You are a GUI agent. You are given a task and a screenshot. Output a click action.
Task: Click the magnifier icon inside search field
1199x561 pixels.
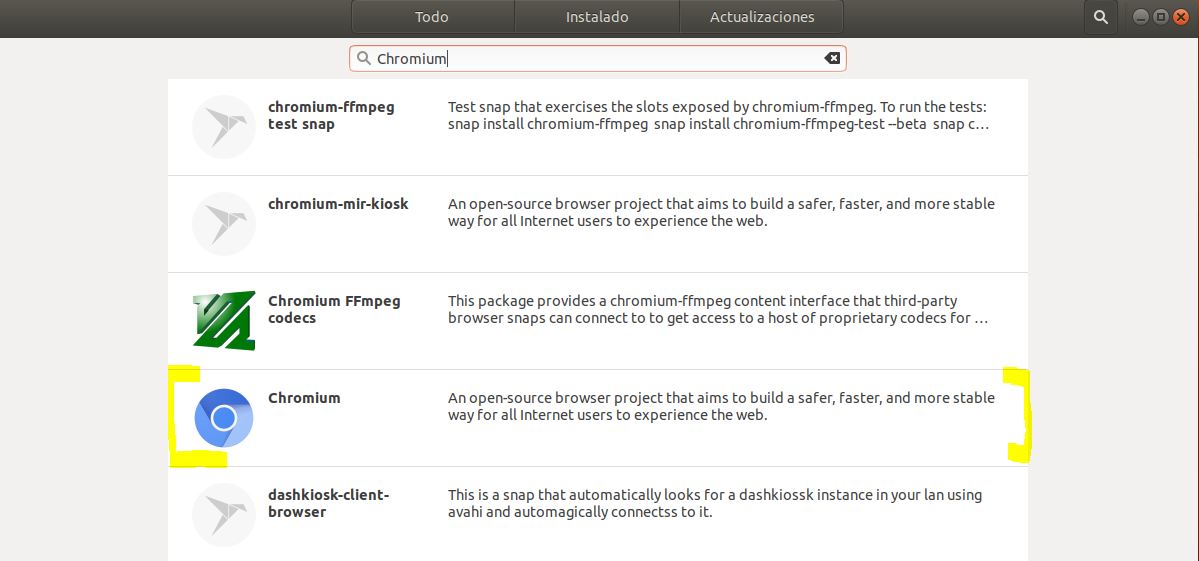tap(364, 58)
